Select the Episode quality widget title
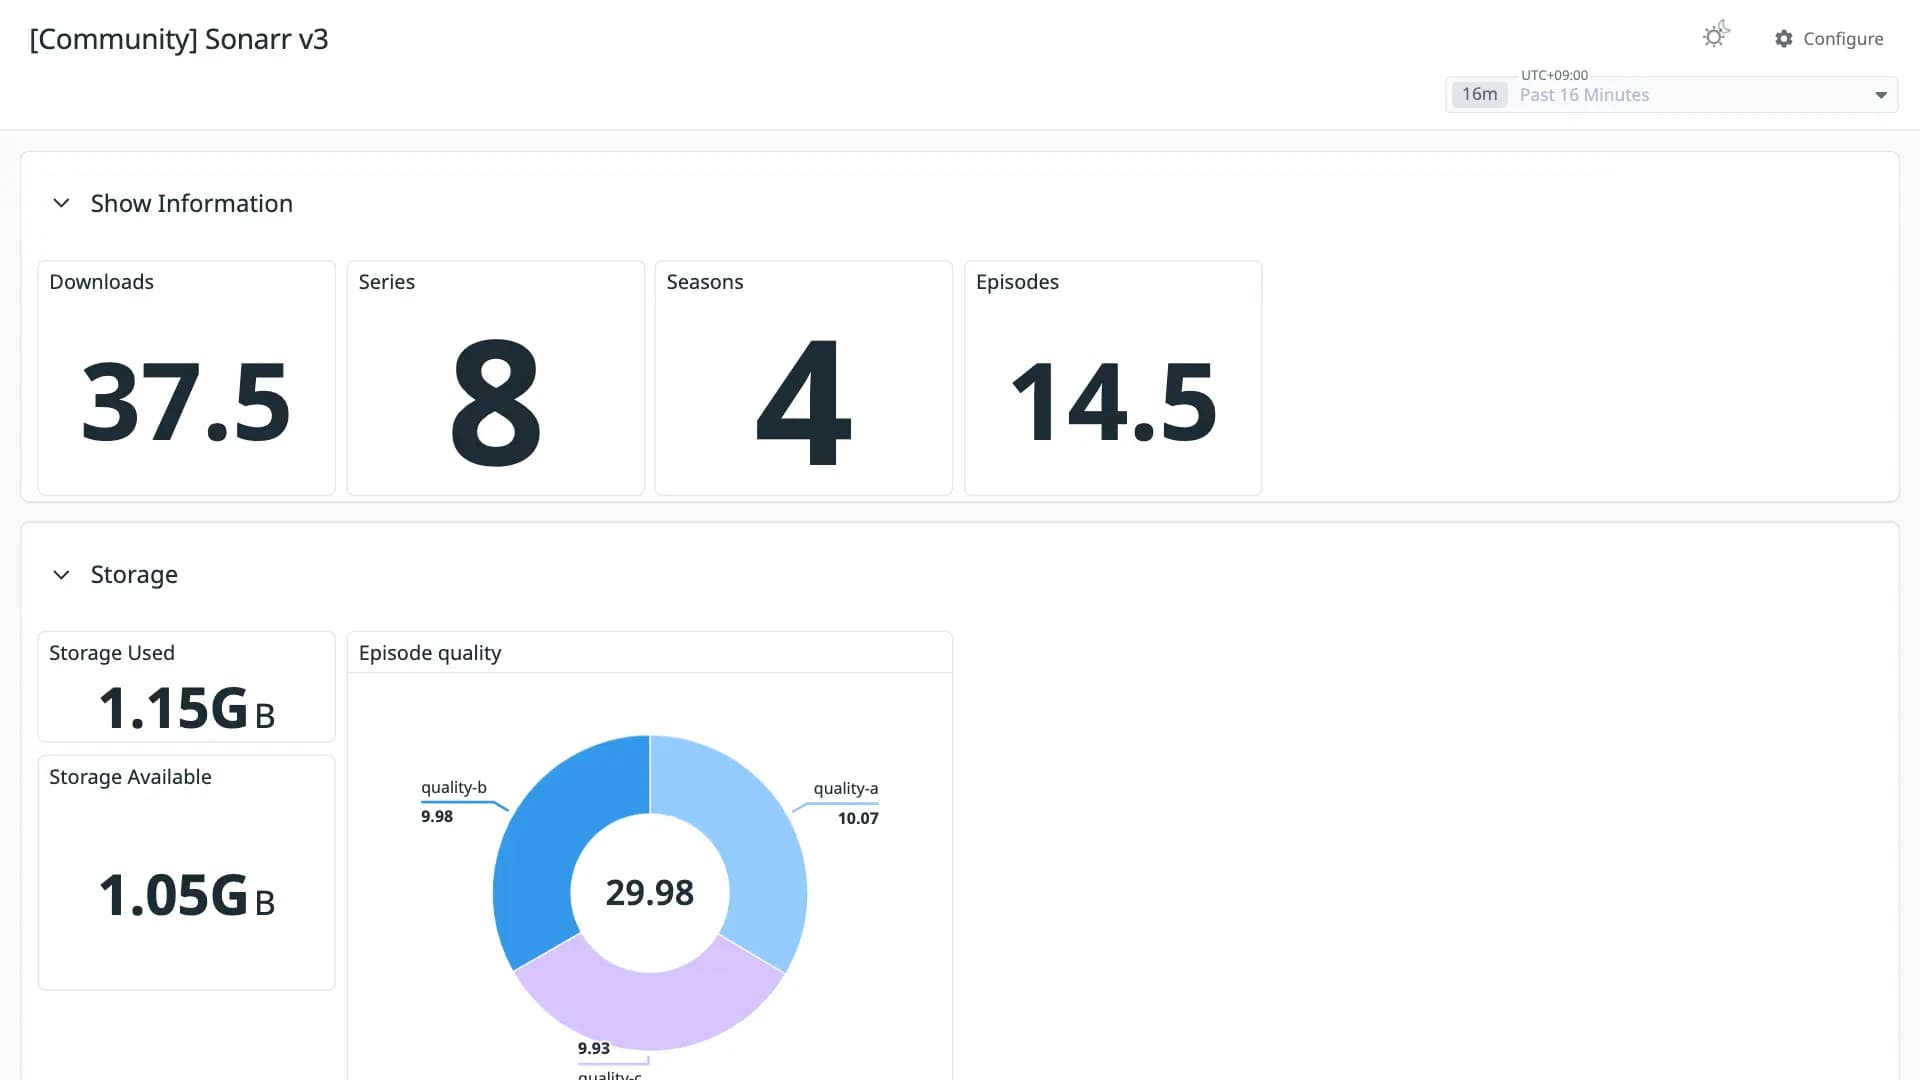Screen dimensions: 1920x1080 (x=429, y=653)
